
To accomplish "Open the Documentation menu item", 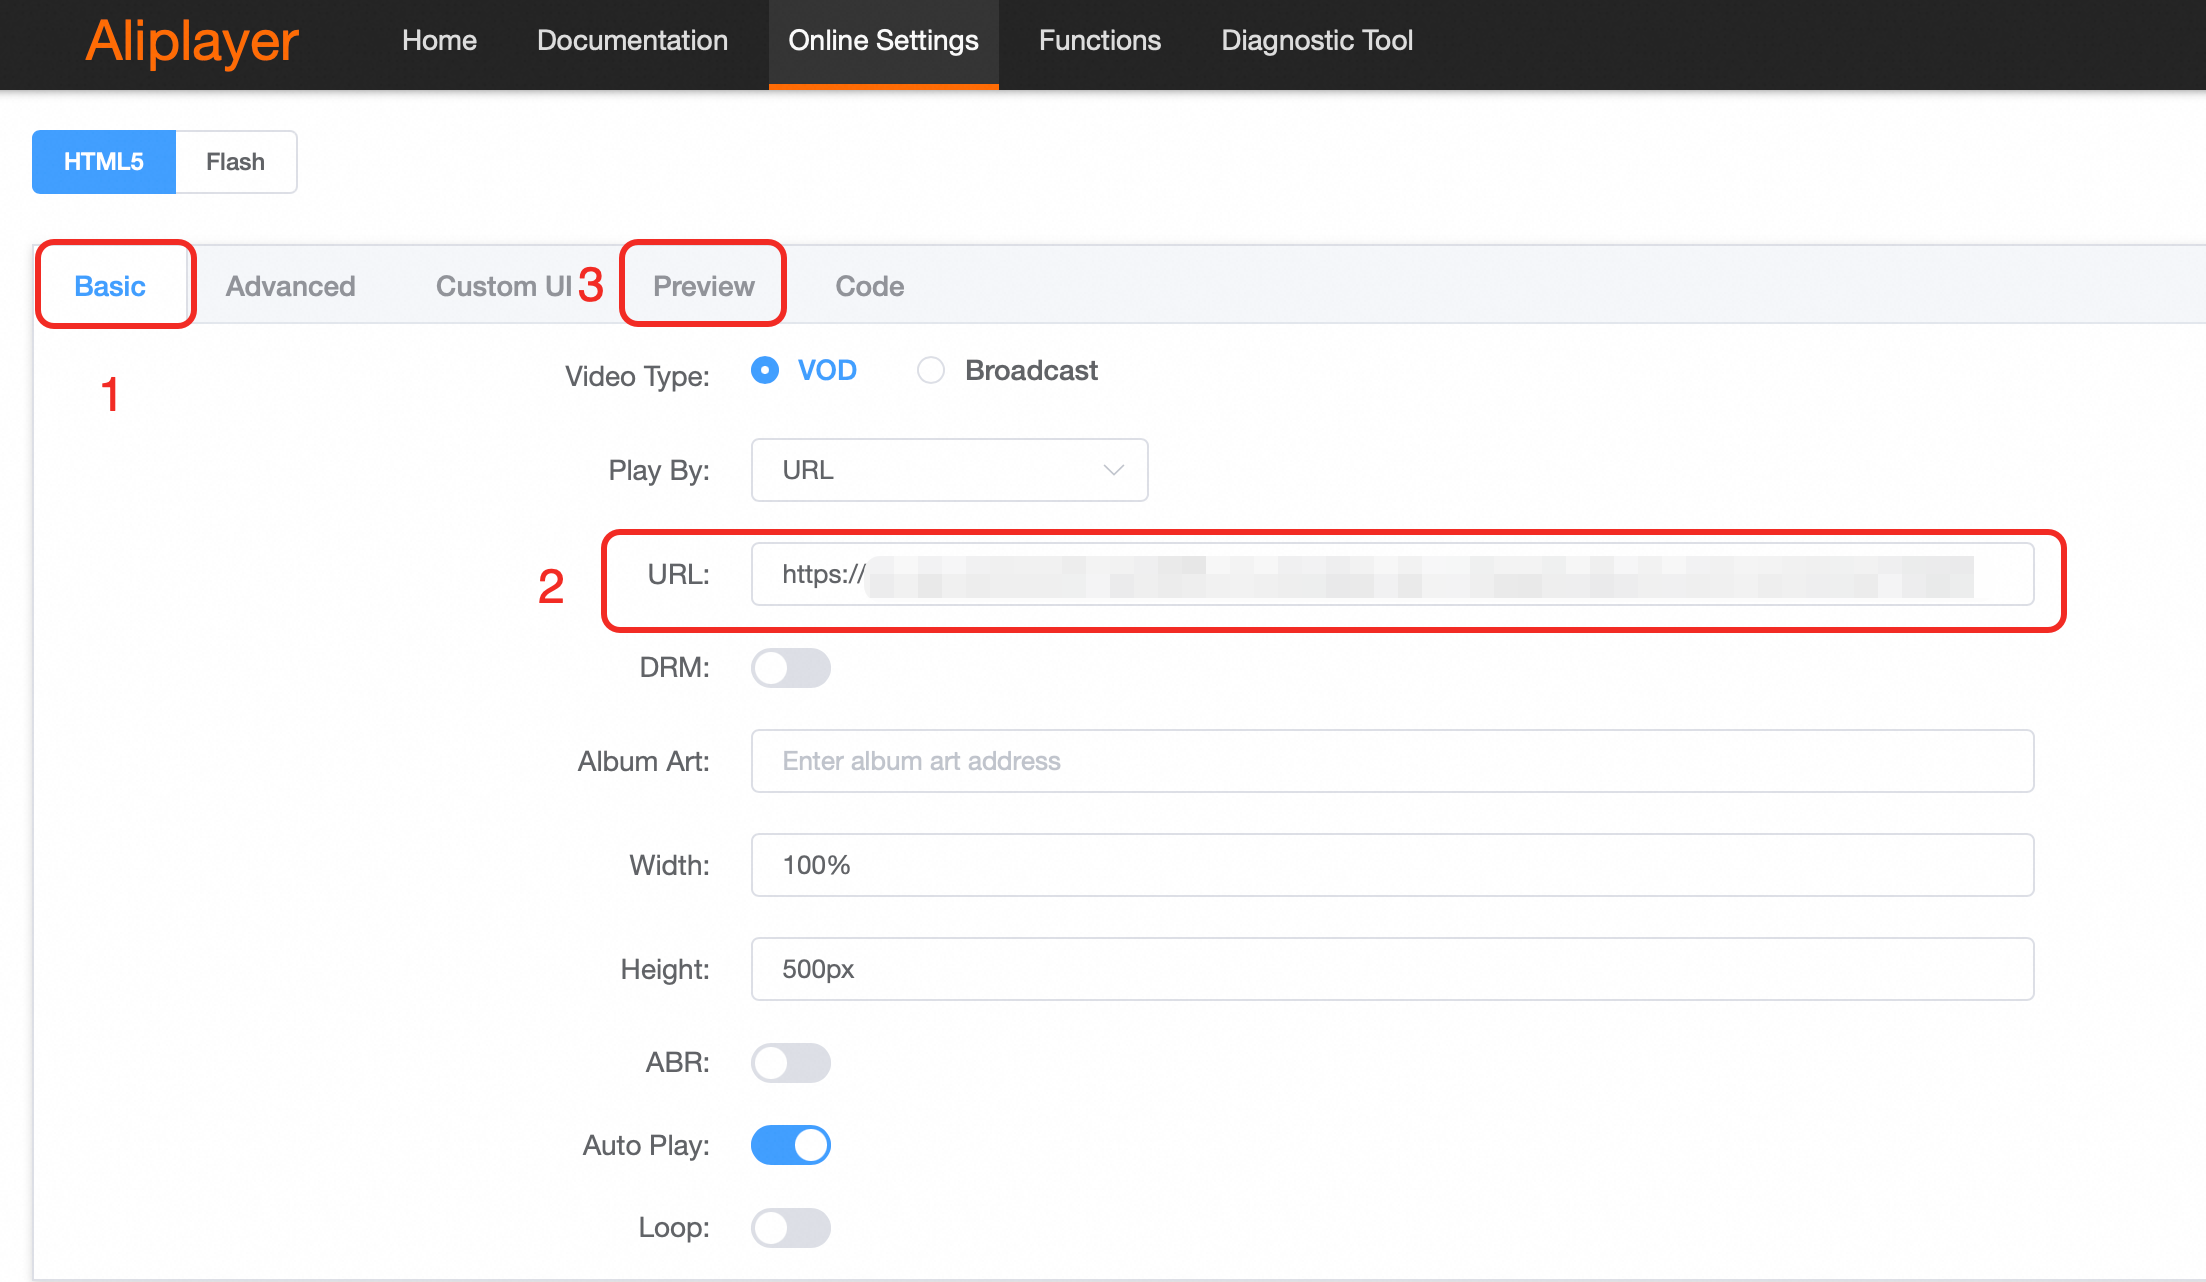I will point(632,41).
